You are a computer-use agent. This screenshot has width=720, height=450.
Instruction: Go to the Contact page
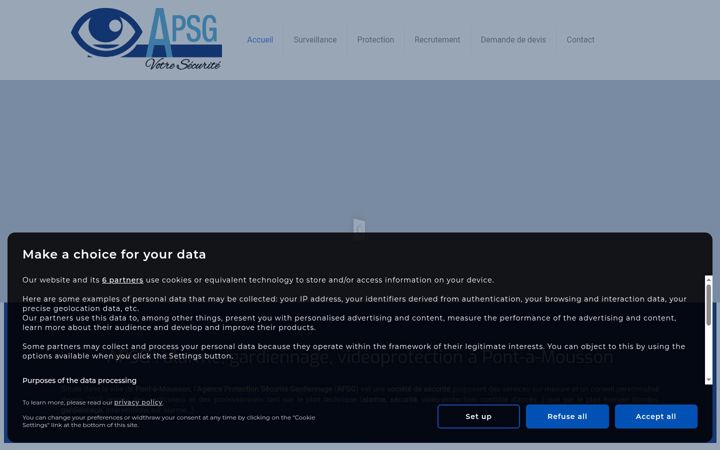pos(580,40)
